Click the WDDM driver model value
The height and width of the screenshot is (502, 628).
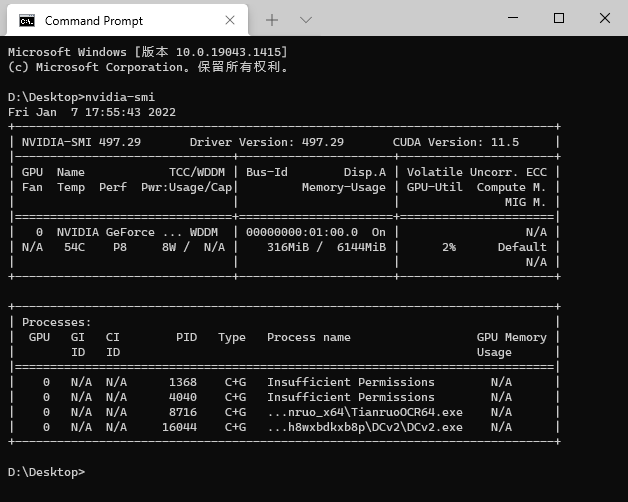click(204, 232)
